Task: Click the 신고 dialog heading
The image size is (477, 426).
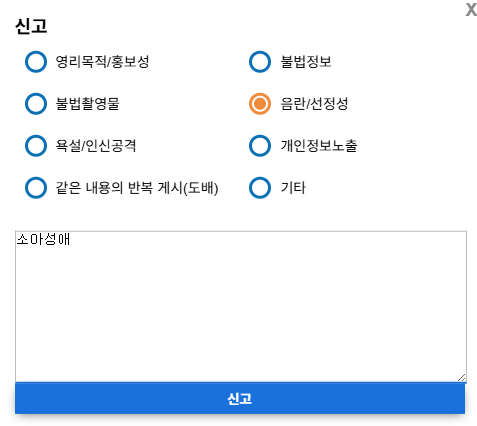Action: click(31, 26)
